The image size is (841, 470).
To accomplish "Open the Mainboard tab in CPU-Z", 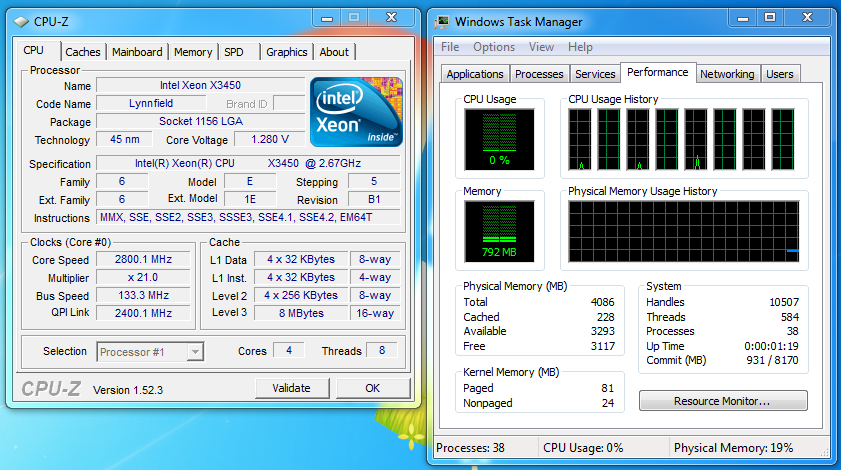I will [x=137, y=52].
